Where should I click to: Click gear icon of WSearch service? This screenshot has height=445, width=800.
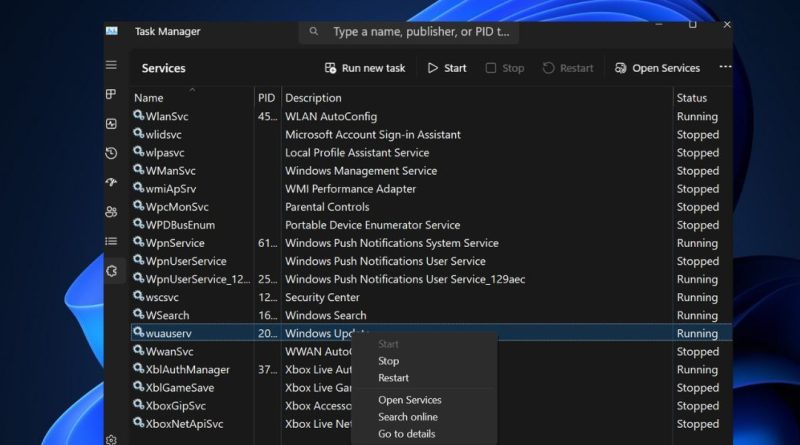pyautogui.click(x=139, y=314)
